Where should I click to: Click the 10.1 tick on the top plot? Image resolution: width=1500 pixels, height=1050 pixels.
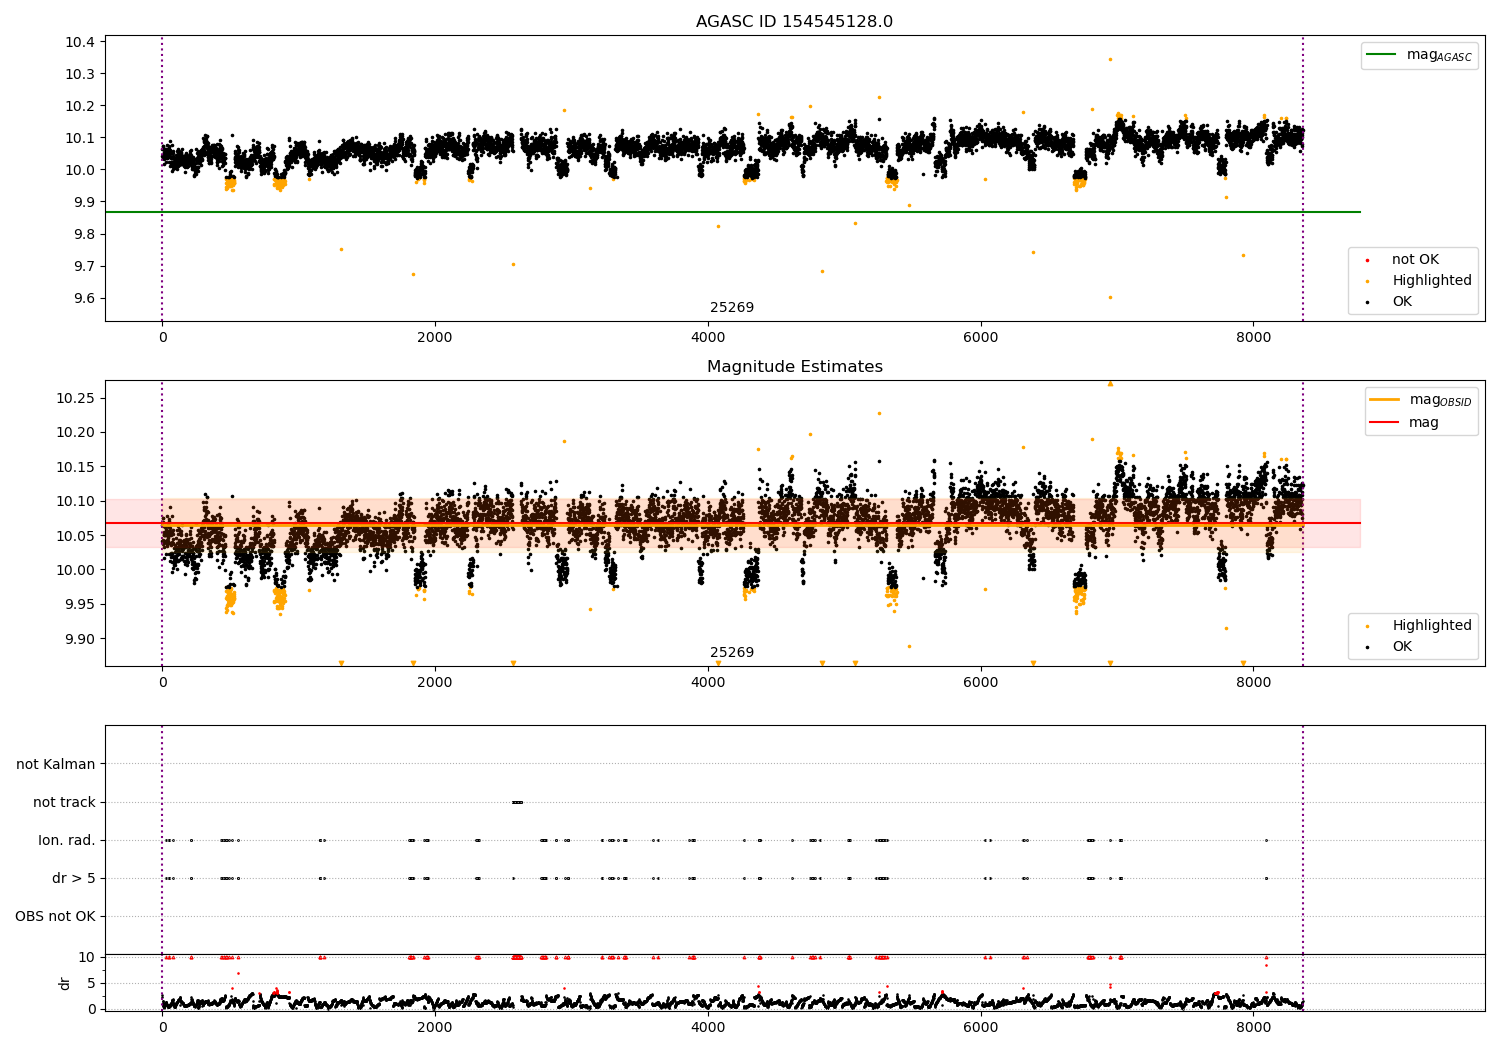(x=80, y=138)
